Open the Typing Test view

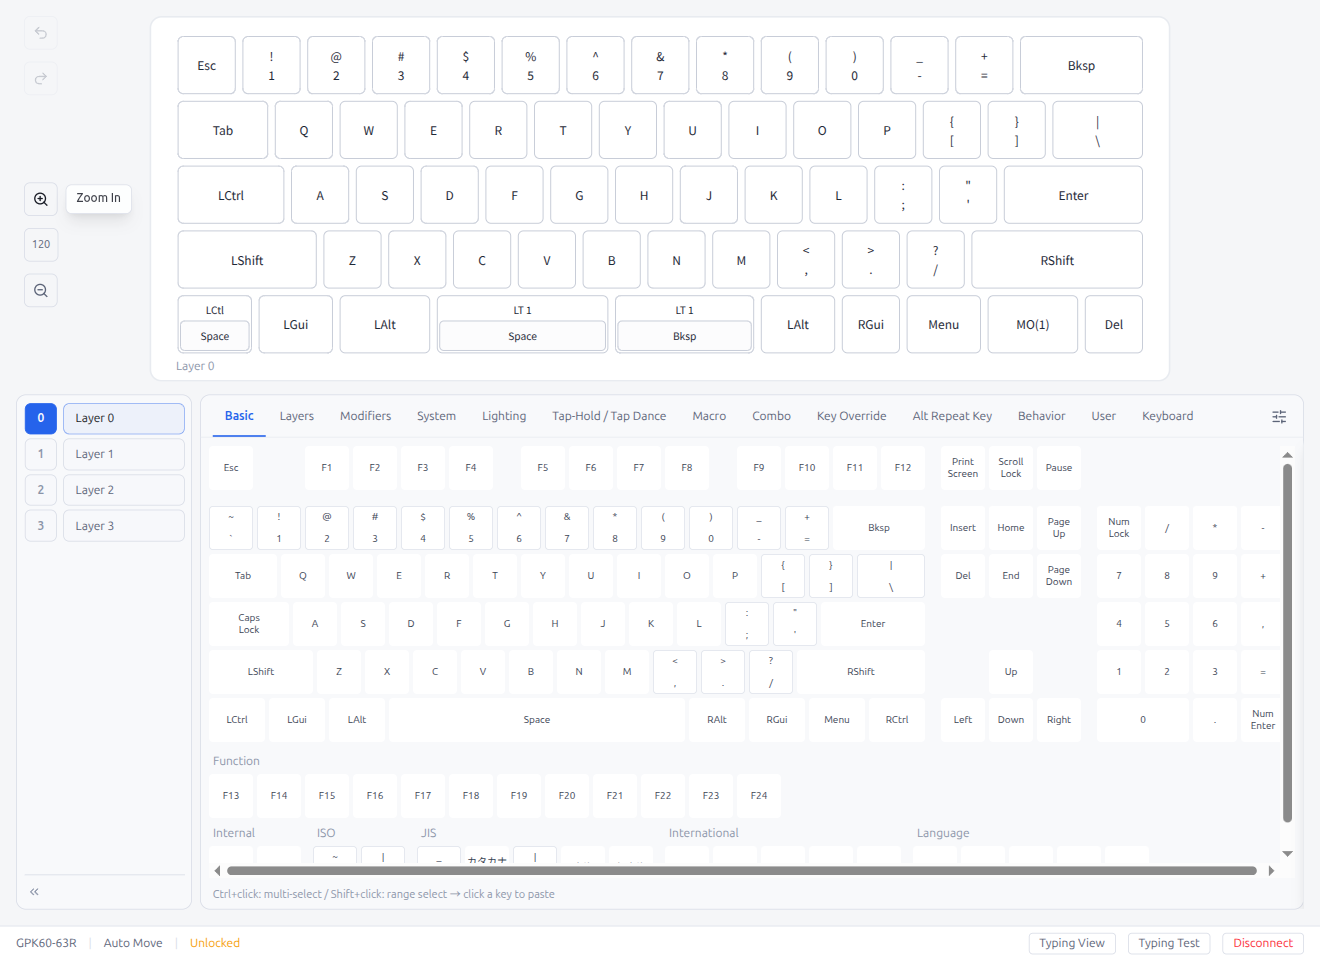pos(1168,943)
